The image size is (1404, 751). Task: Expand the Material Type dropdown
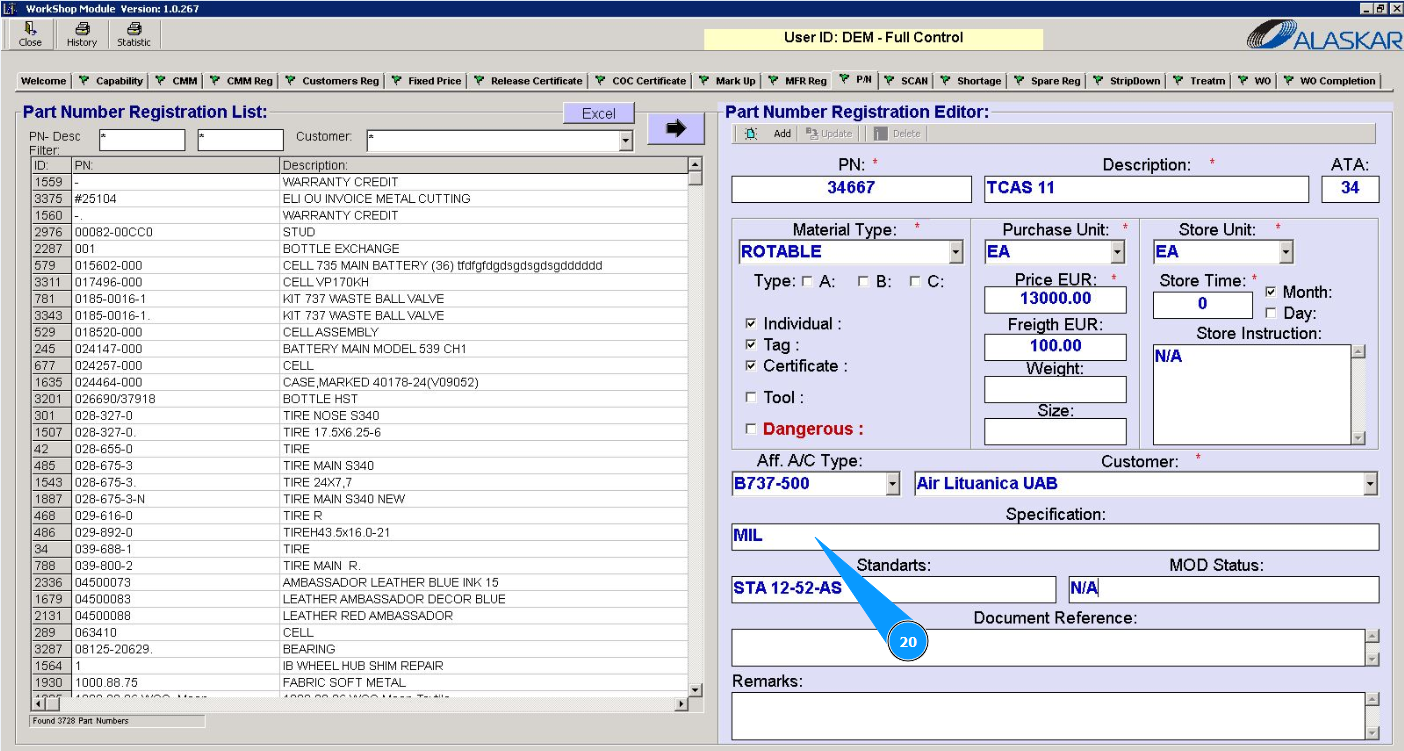pyautogui.click(x=956, y=252)
